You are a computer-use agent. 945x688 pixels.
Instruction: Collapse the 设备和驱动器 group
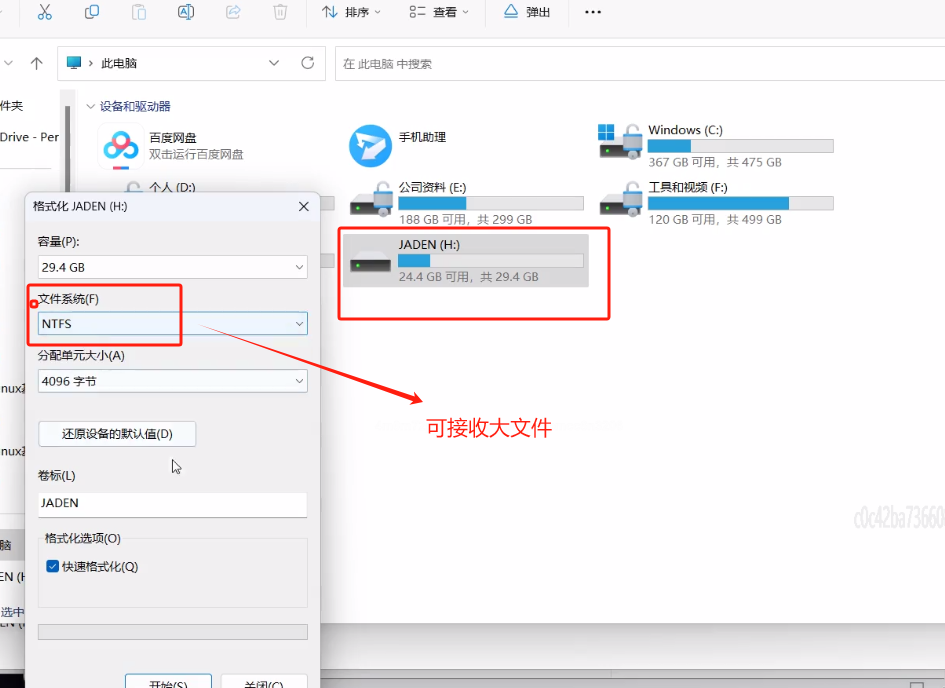[90, 107]
